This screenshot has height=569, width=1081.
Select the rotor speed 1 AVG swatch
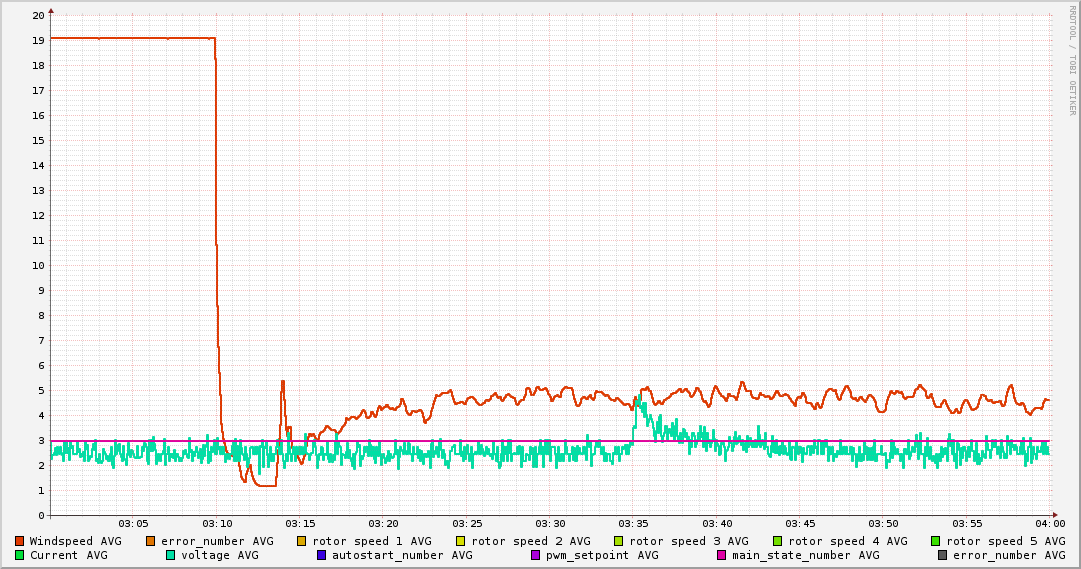(x=302, y=541)
